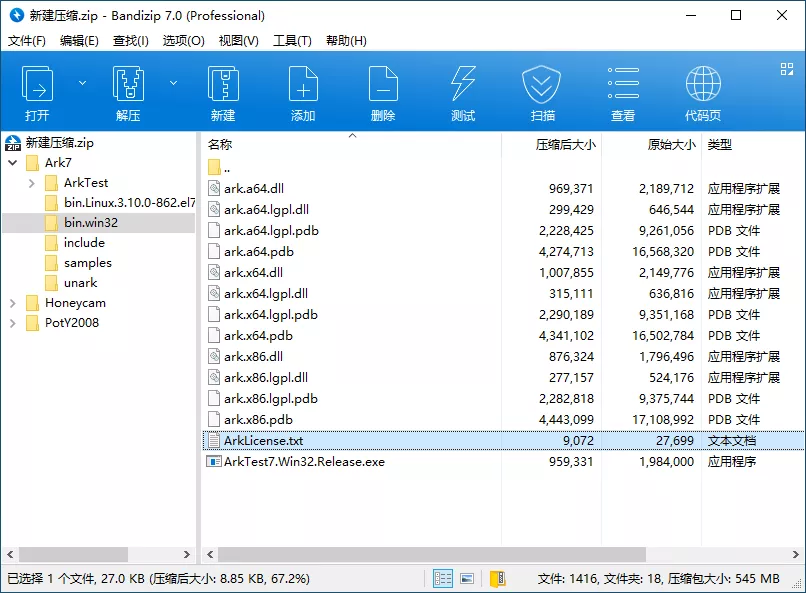
Task: Open the 文件(F) menu
Action: click(x=25, y=41)
